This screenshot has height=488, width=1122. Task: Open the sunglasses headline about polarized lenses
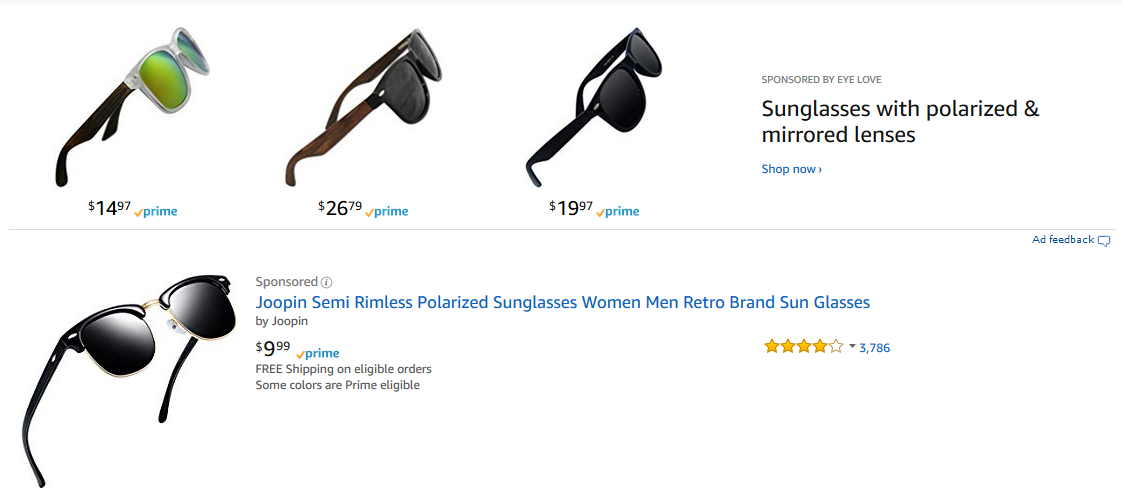(900, 121)
